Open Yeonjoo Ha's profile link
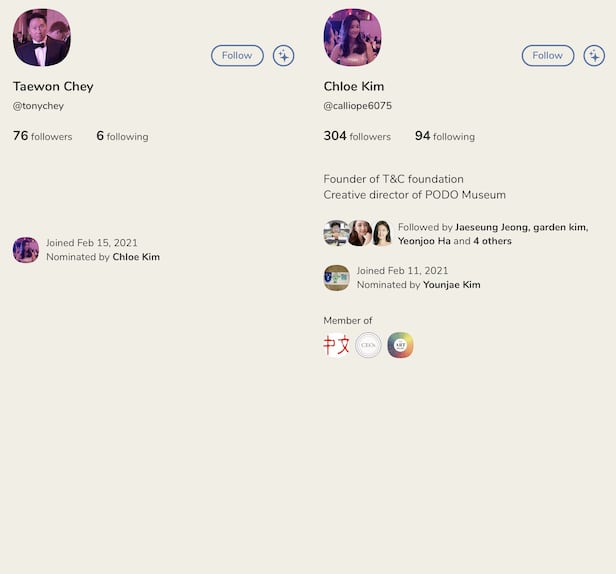 [424, 241]
